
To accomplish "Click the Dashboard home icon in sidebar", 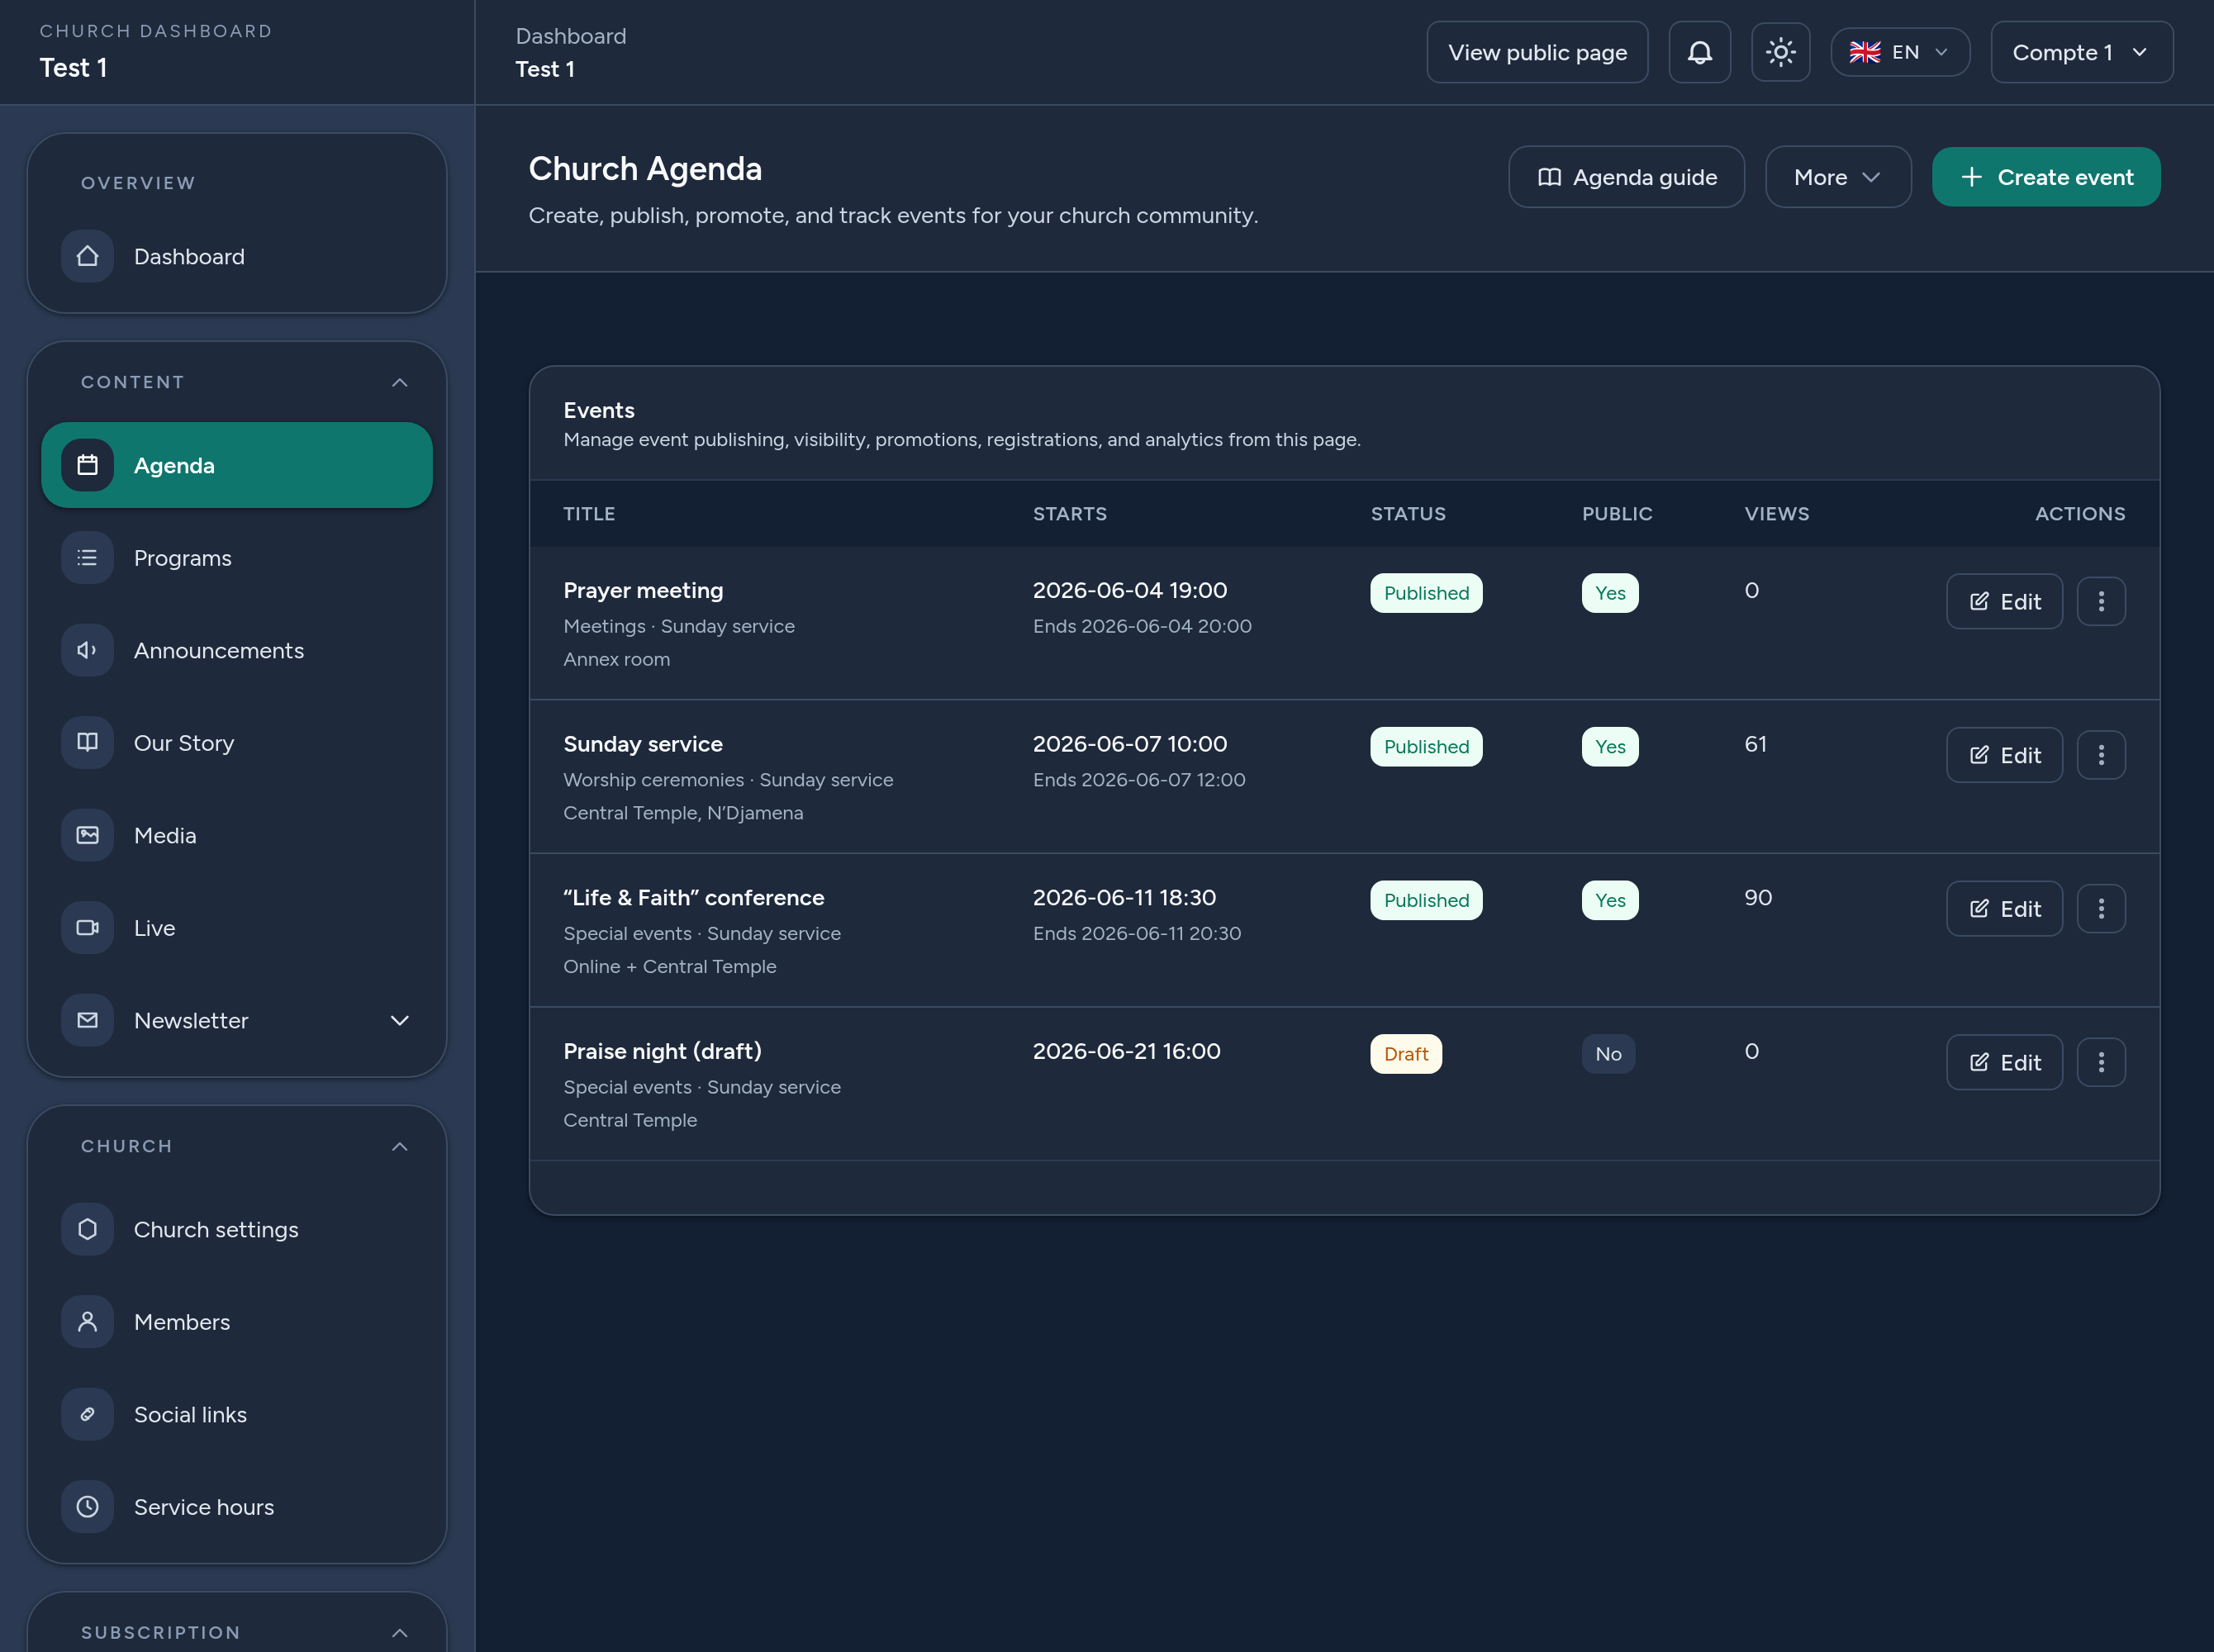I will 88,256.
